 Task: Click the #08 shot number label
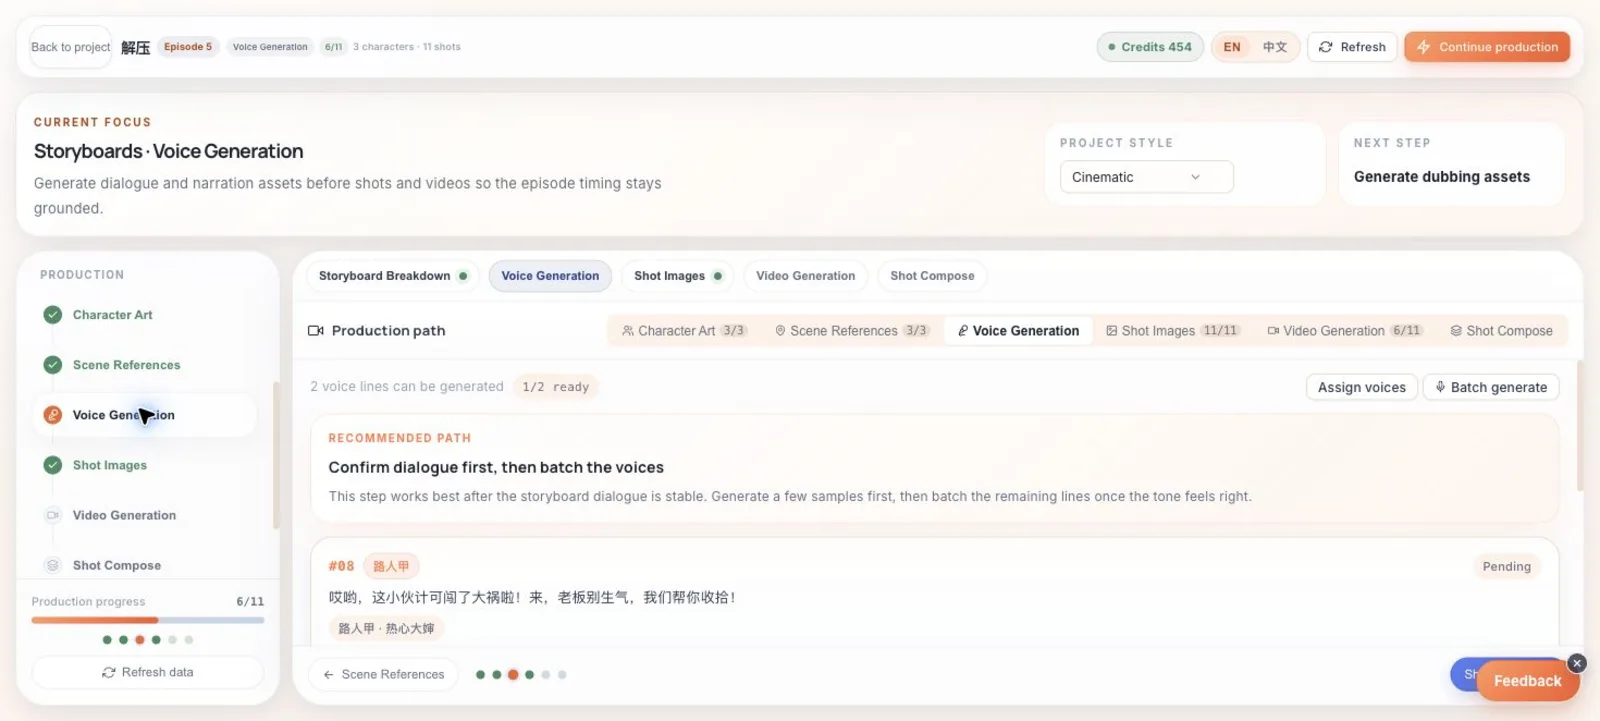(341, 566)
